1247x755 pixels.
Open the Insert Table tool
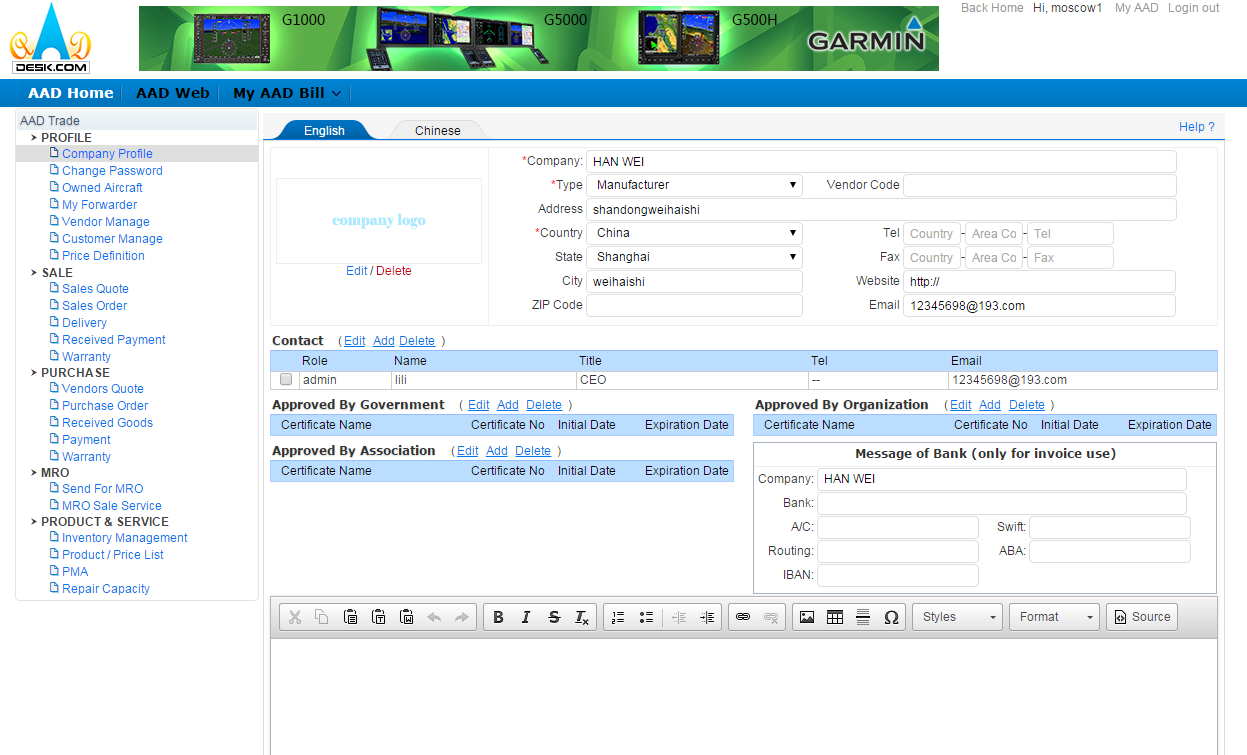[x=835, y=617]
